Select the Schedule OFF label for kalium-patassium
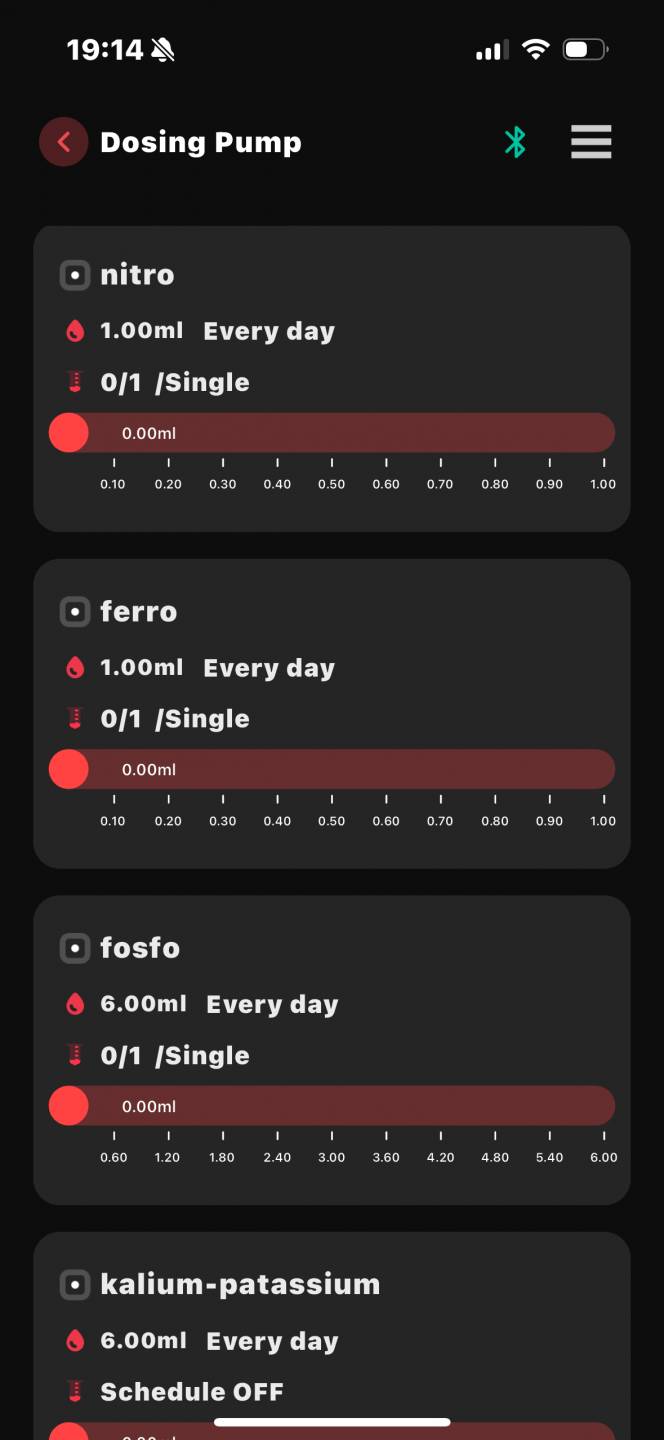This screenshot has height=1440, width=664. [x=192, y=1392]
